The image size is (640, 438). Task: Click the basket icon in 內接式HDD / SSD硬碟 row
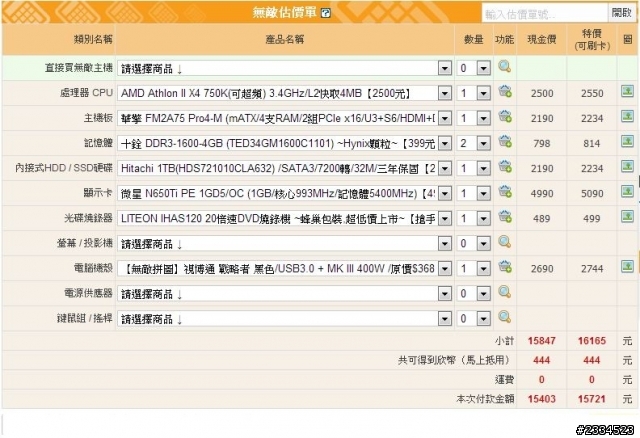click(505, 167)
